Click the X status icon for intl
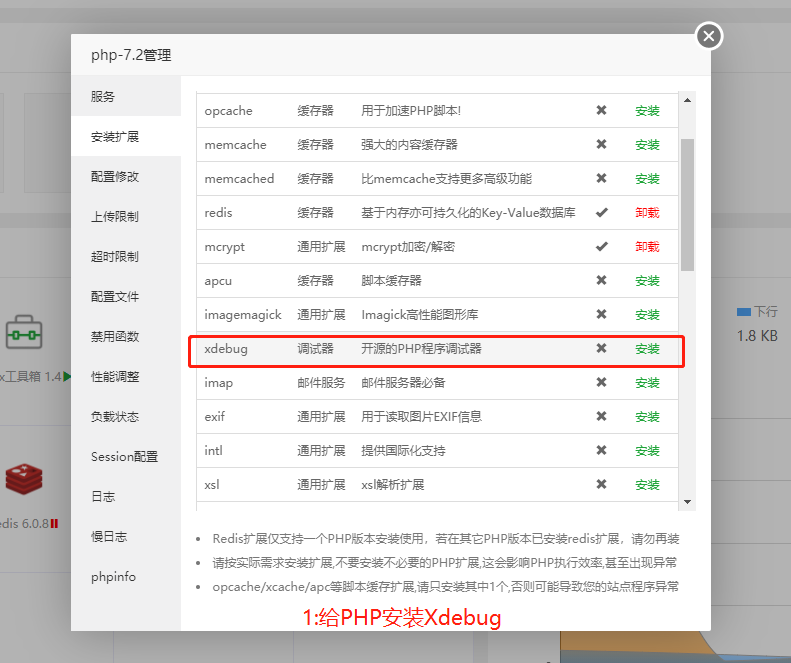 pos(601,450)
